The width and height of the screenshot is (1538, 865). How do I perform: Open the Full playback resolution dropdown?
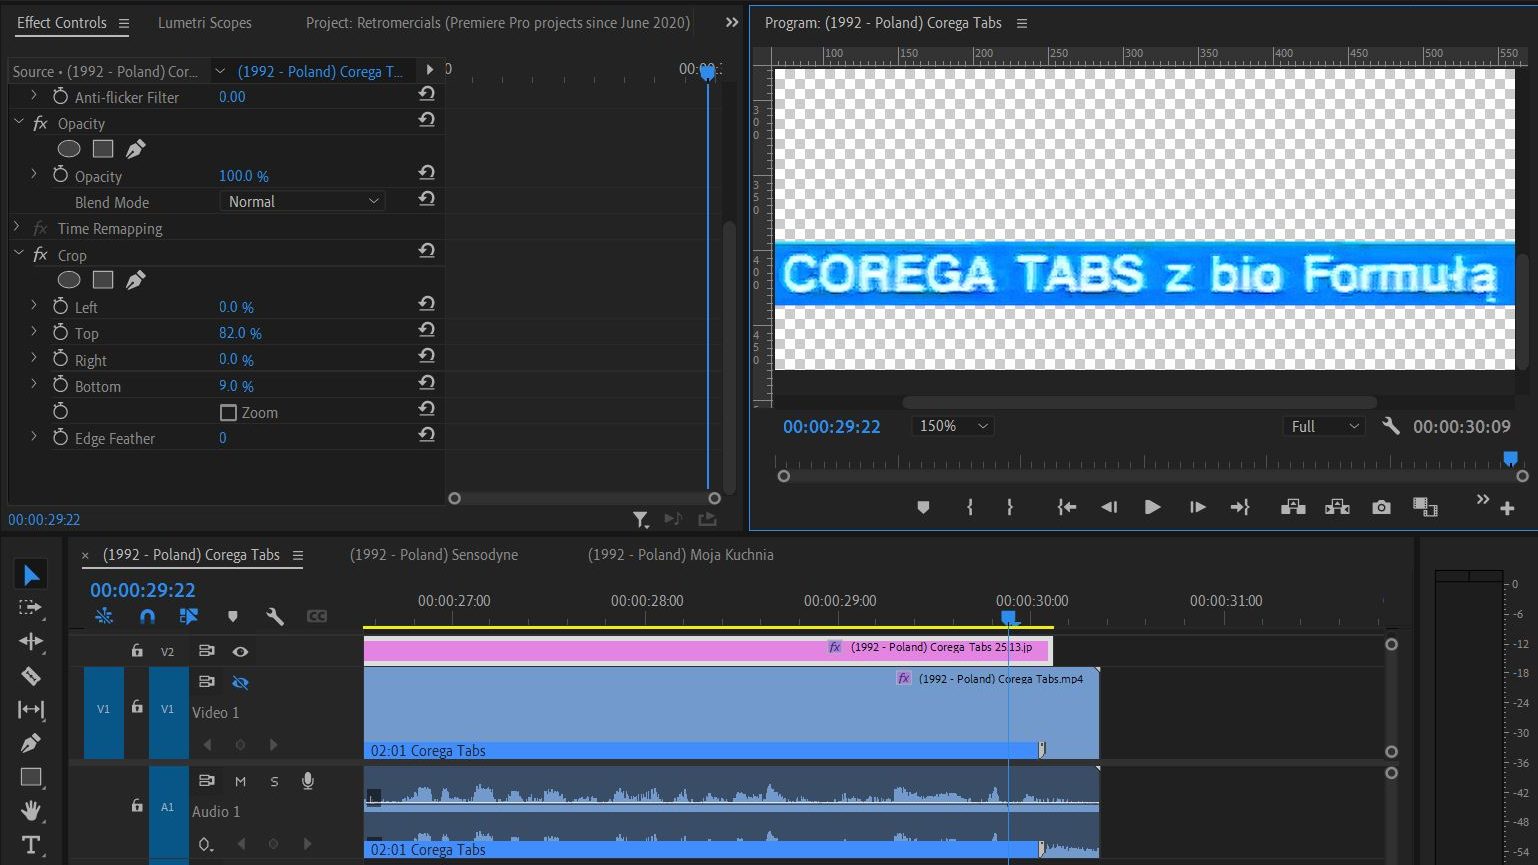pyautogui.click(x=1324, y=426)
